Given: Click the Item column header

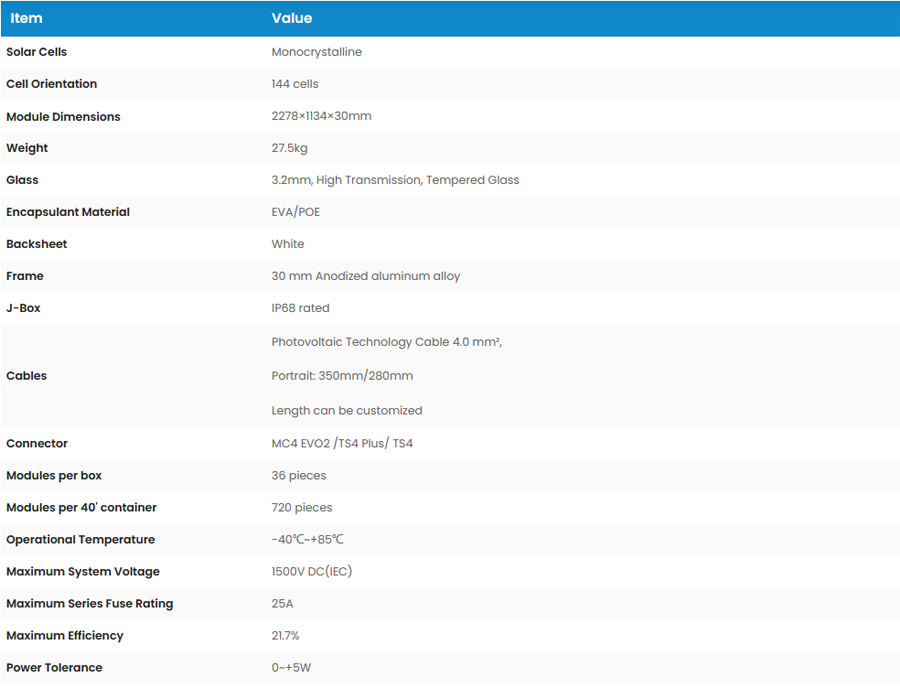Looking at the screenshot, I should (26, 18).
